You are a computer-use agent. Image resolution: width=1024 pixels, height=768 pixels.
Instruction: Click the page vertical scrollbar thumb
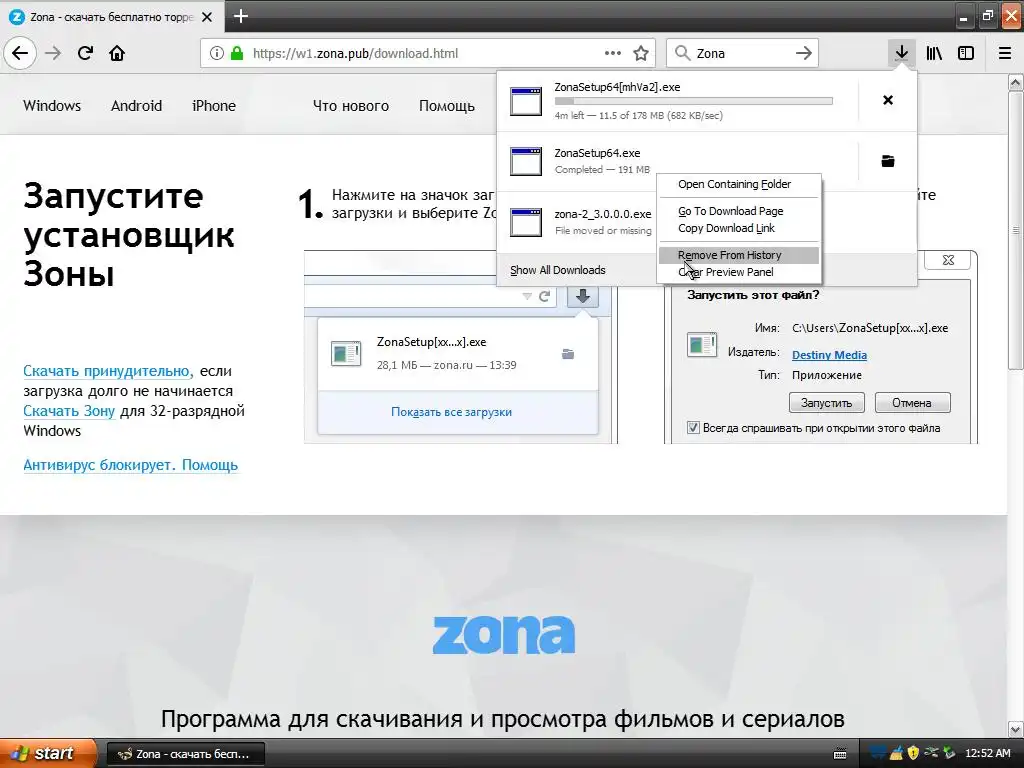[1016, 230]
